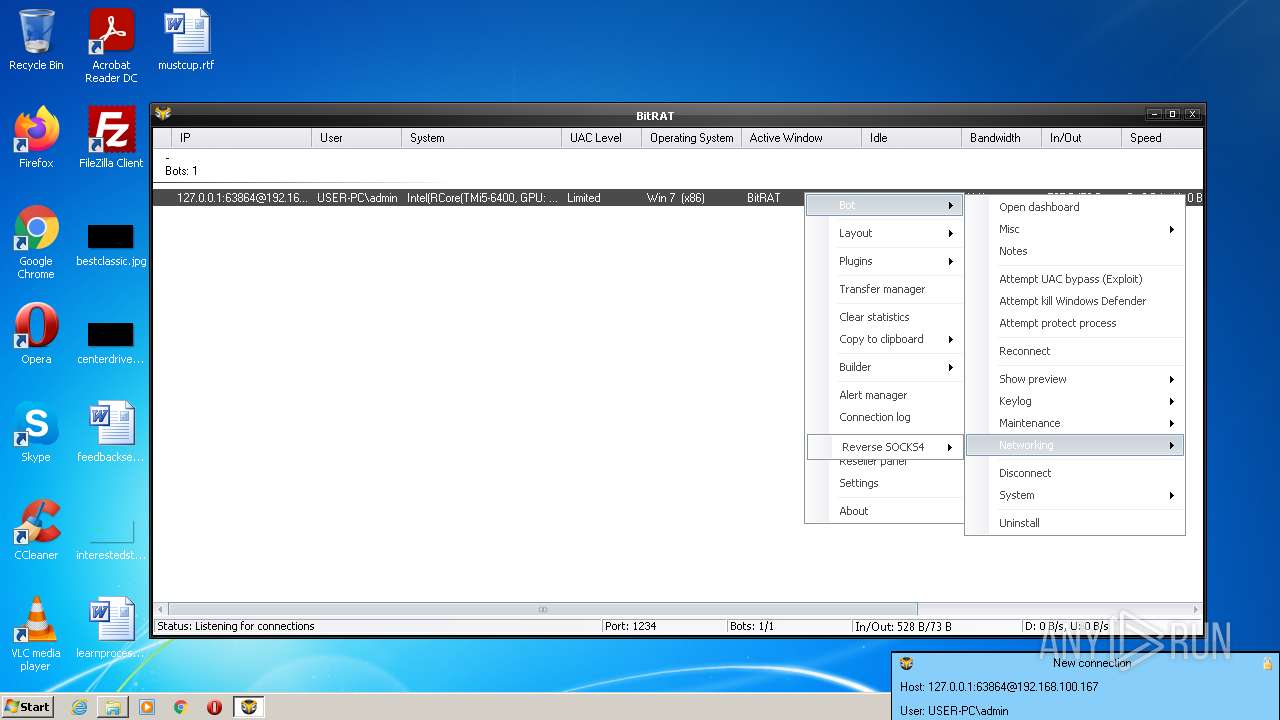This screenshot has height=720, width=1280.
Task: Open About from context menu
Action: pyautogui.click(x=884, y=511)
